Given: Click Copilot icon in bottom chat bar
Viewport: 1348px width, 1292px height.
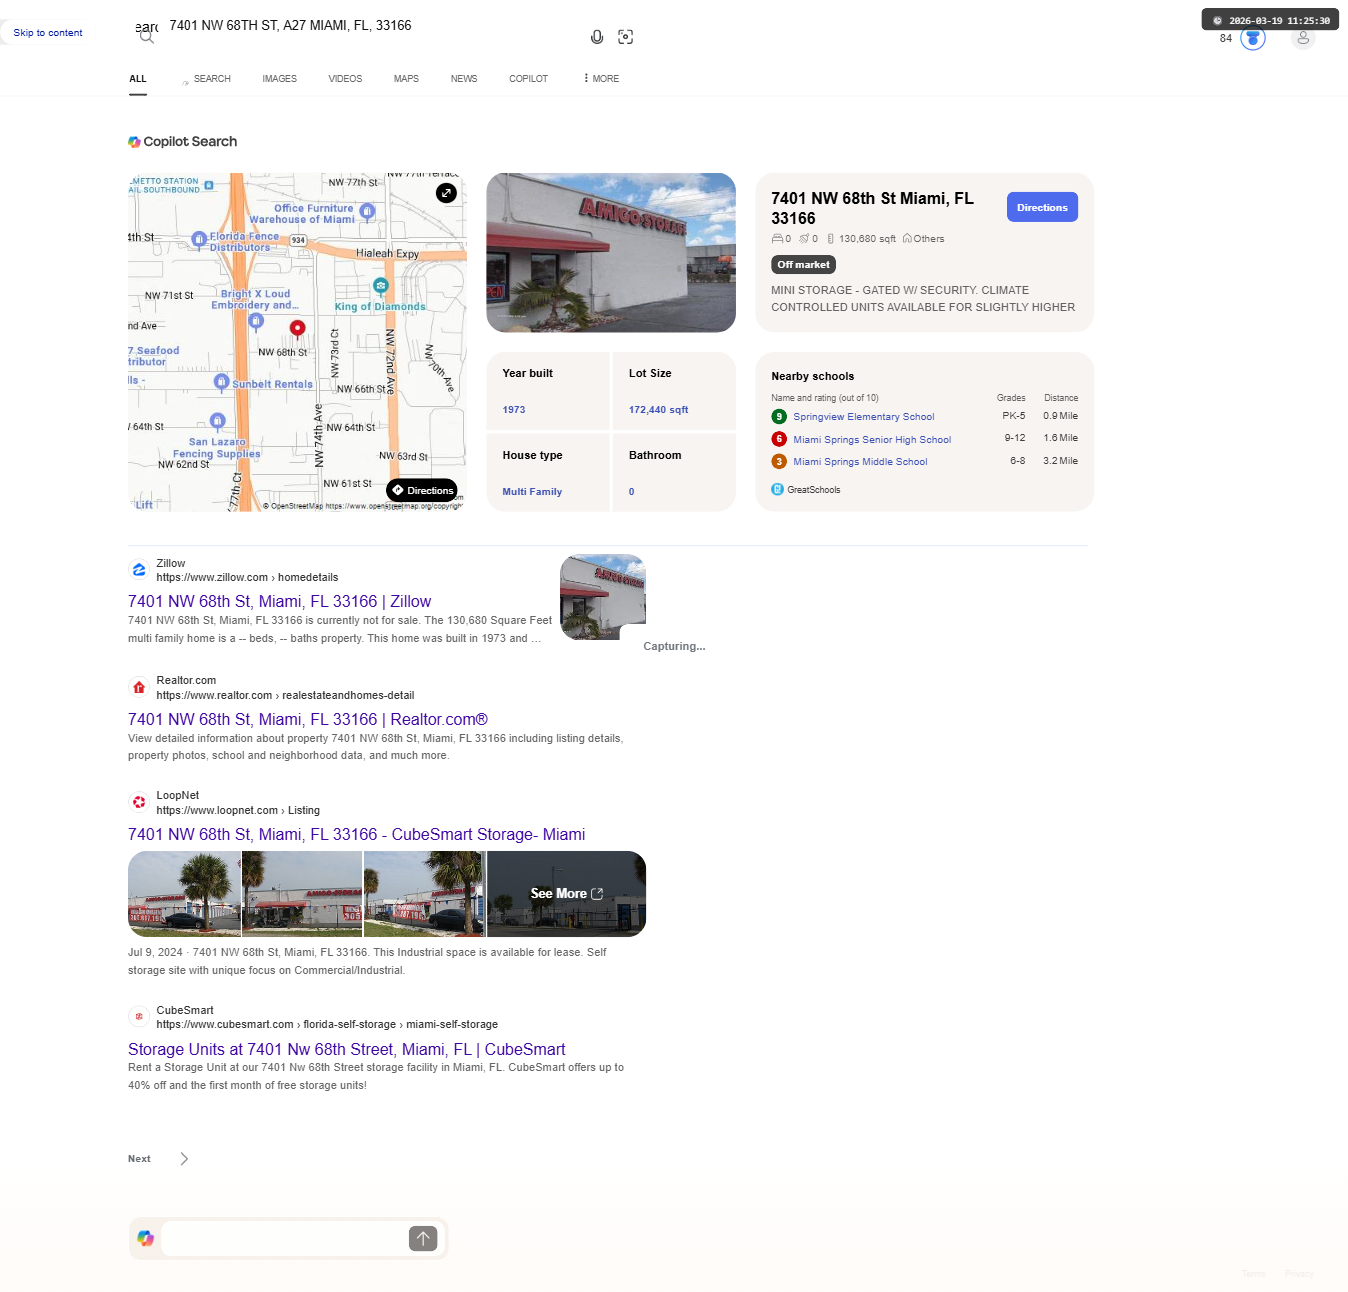Looking at the screenshot, I should tap(146, 1238).
